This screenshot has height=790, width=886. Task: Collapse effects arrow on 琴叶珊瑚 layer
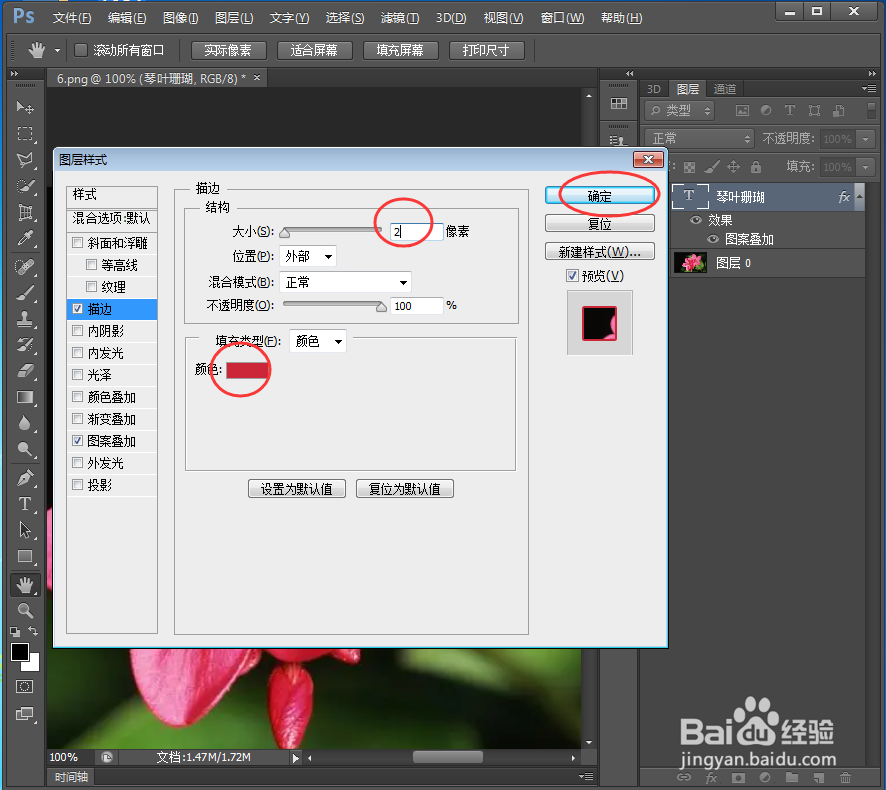859,197
